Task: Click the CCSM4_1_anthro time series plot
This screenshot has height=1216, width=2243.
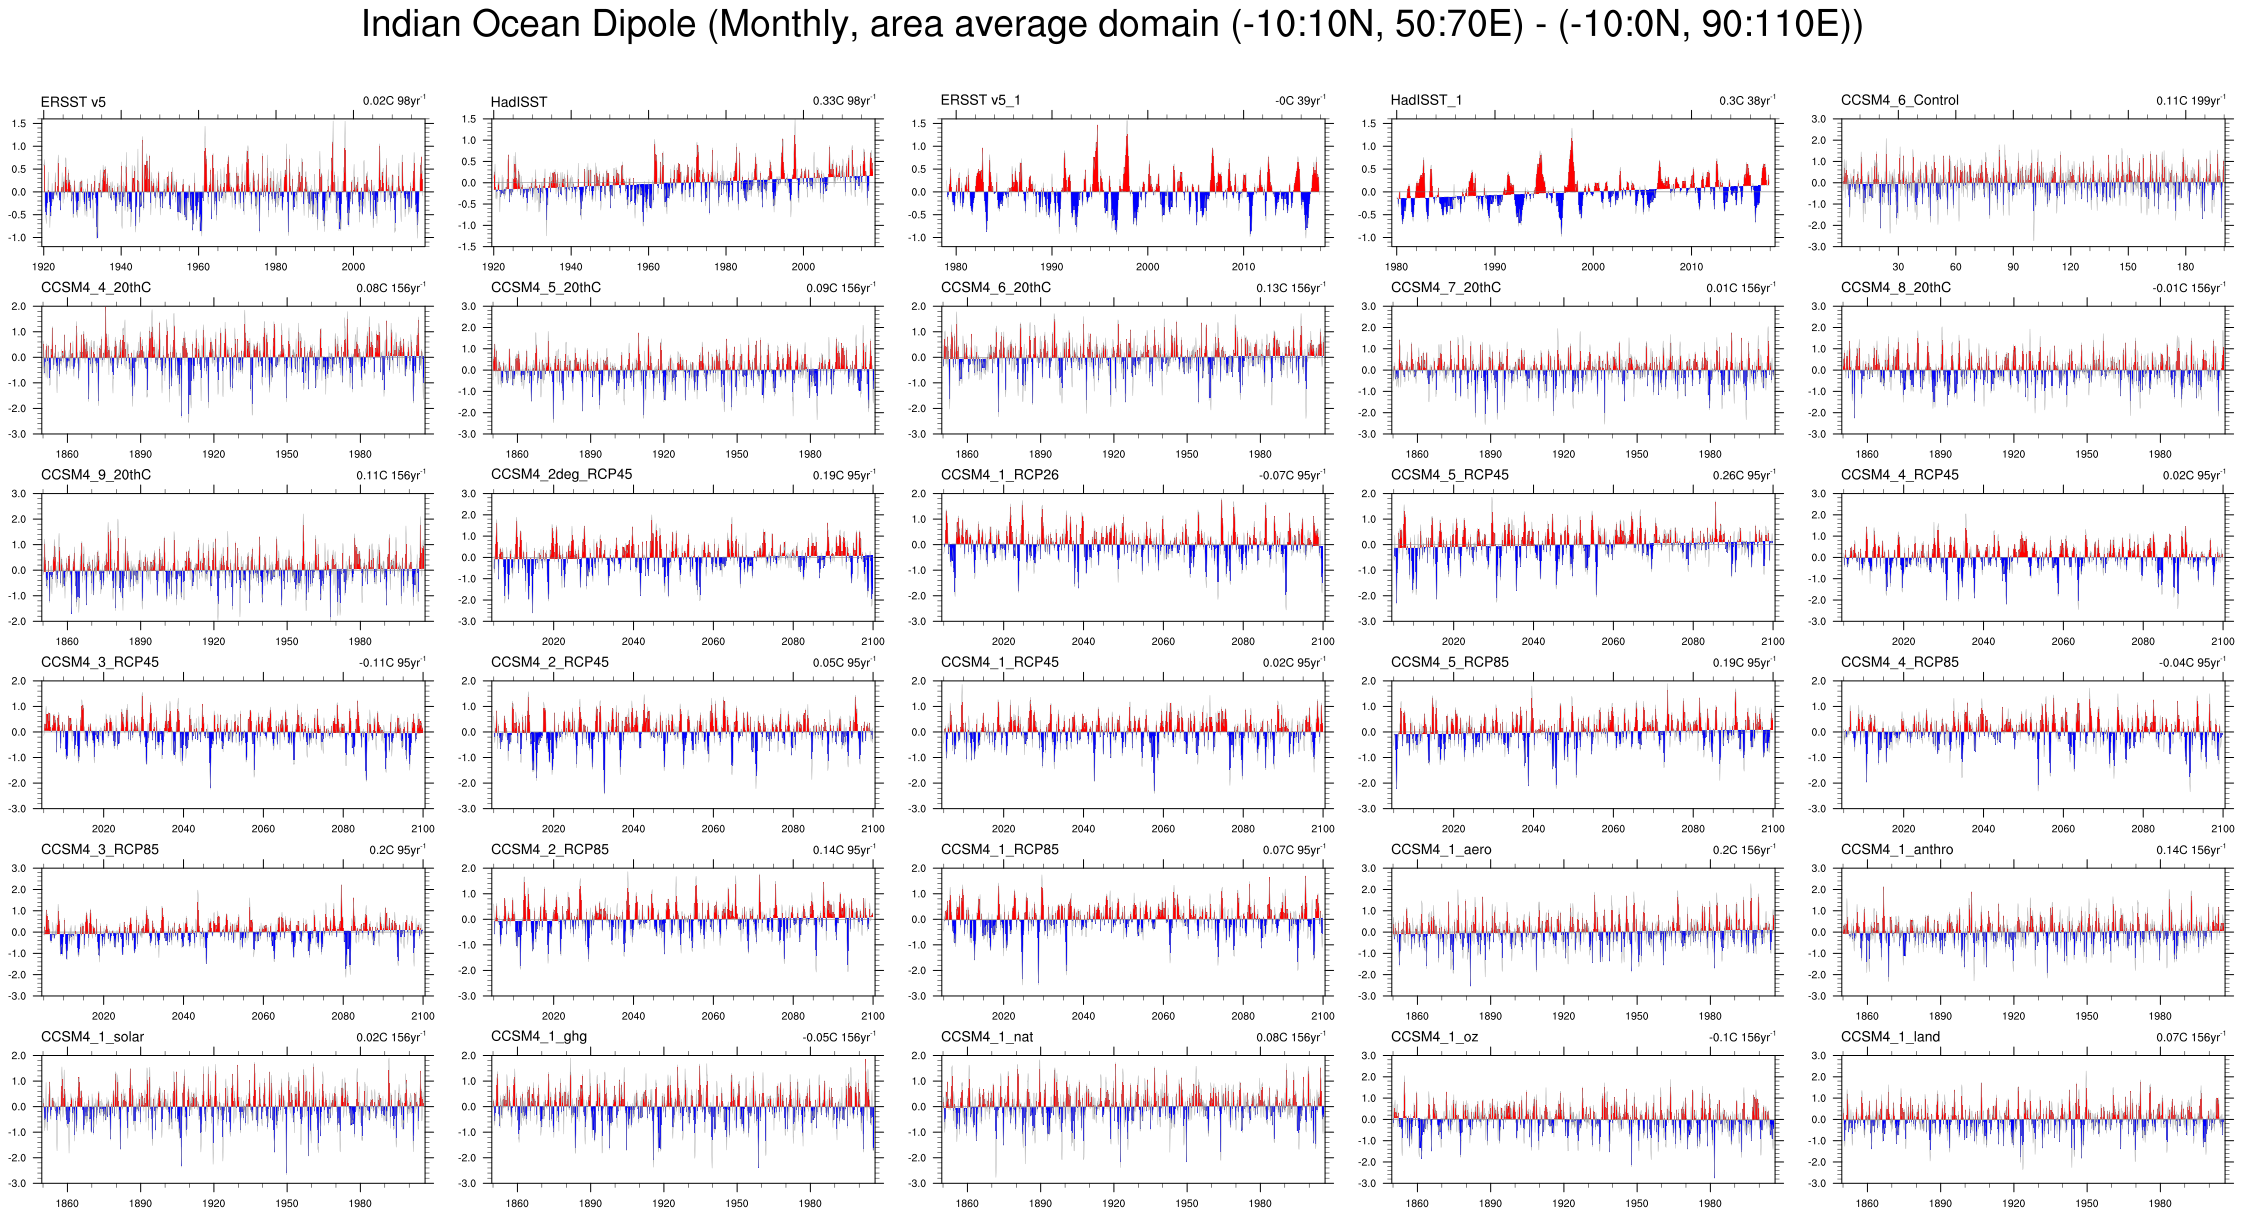Action: click(2034, 931)
